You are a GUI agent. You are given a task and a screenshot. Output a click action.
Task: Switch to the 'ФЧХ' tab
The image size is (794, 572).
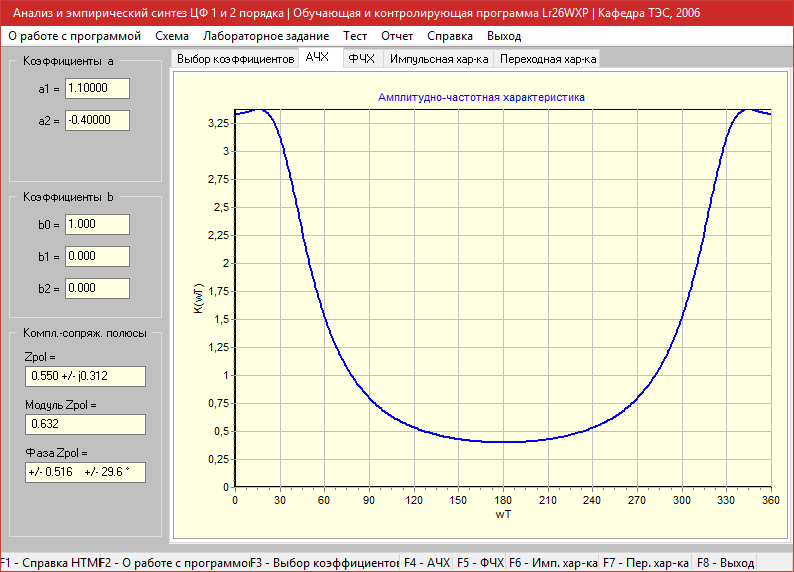pyautogui.click(x=362, y=59)
